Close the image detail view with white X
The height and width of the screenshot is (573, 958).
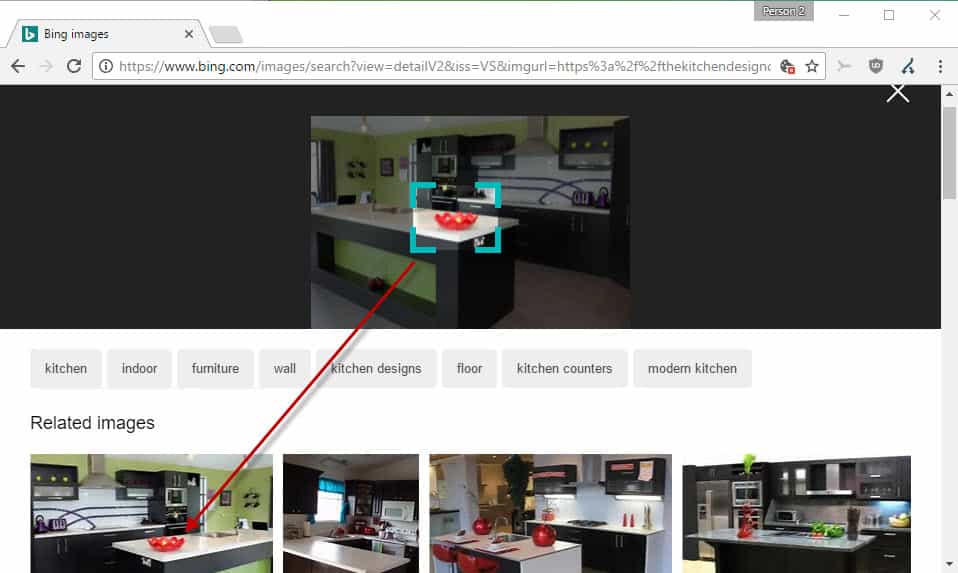pos(898,93)
